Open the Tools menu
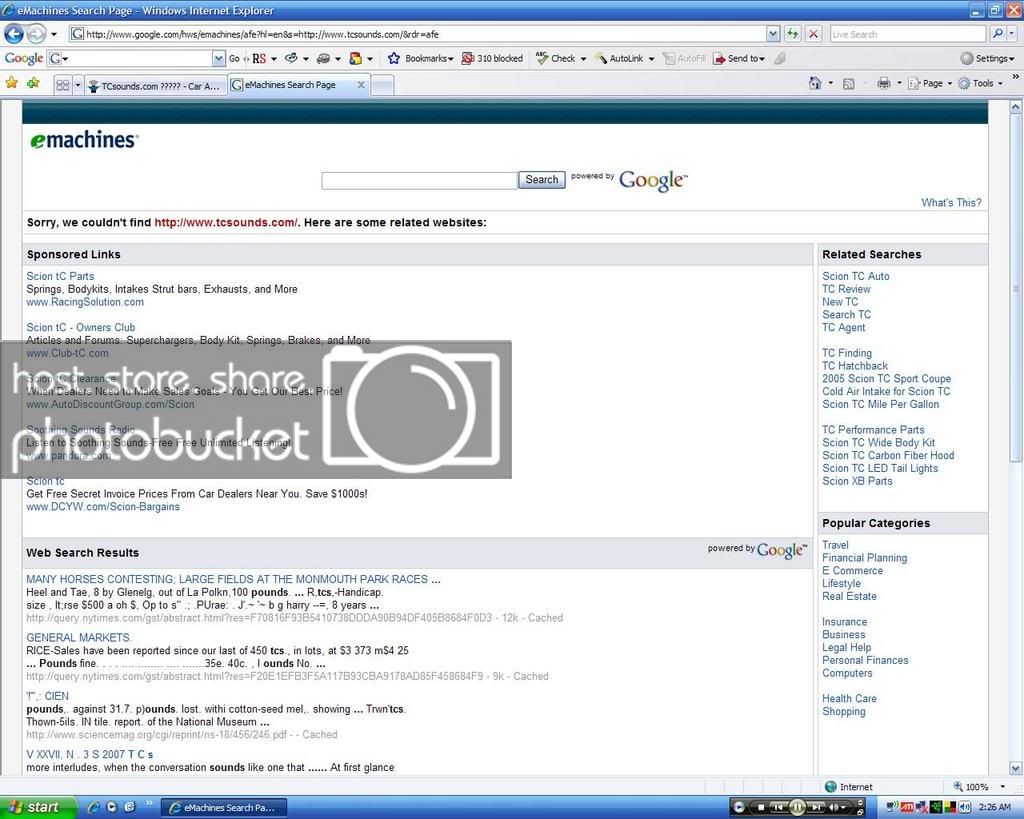 [x=980, y=84]
